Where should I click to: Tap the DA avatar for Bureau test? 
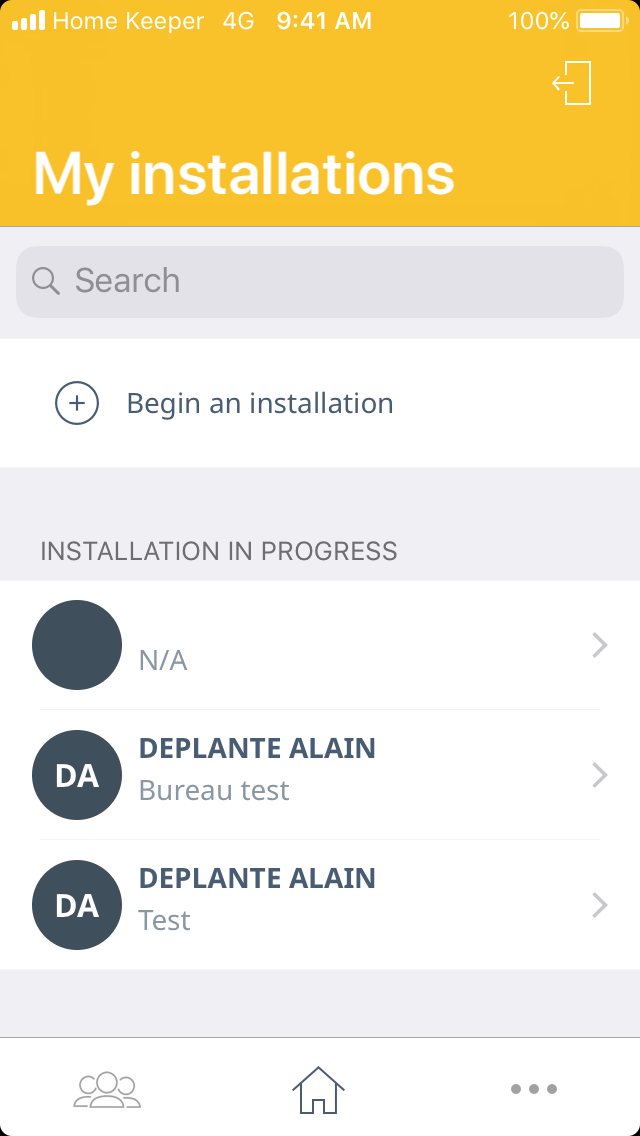pos(77,775)
